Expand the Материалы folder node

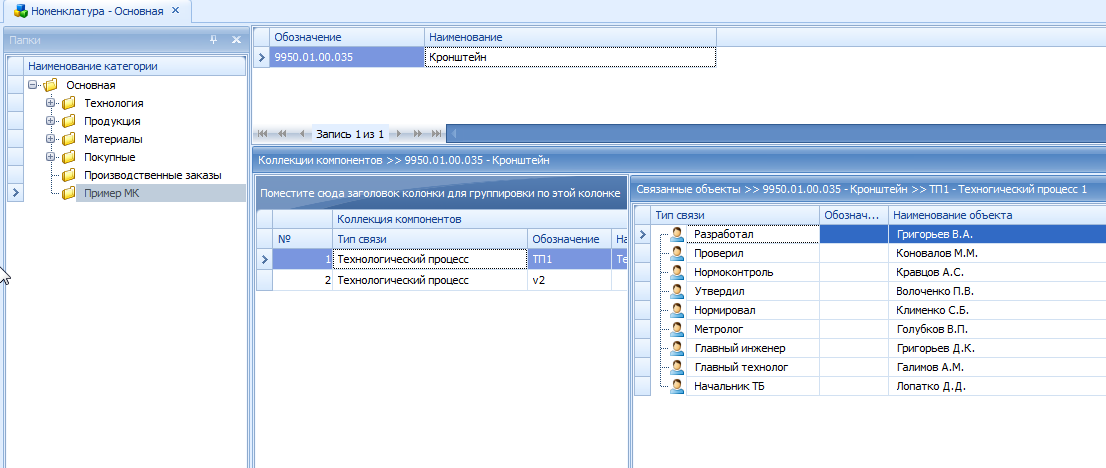pyautogui.click(x=50, y=138)
